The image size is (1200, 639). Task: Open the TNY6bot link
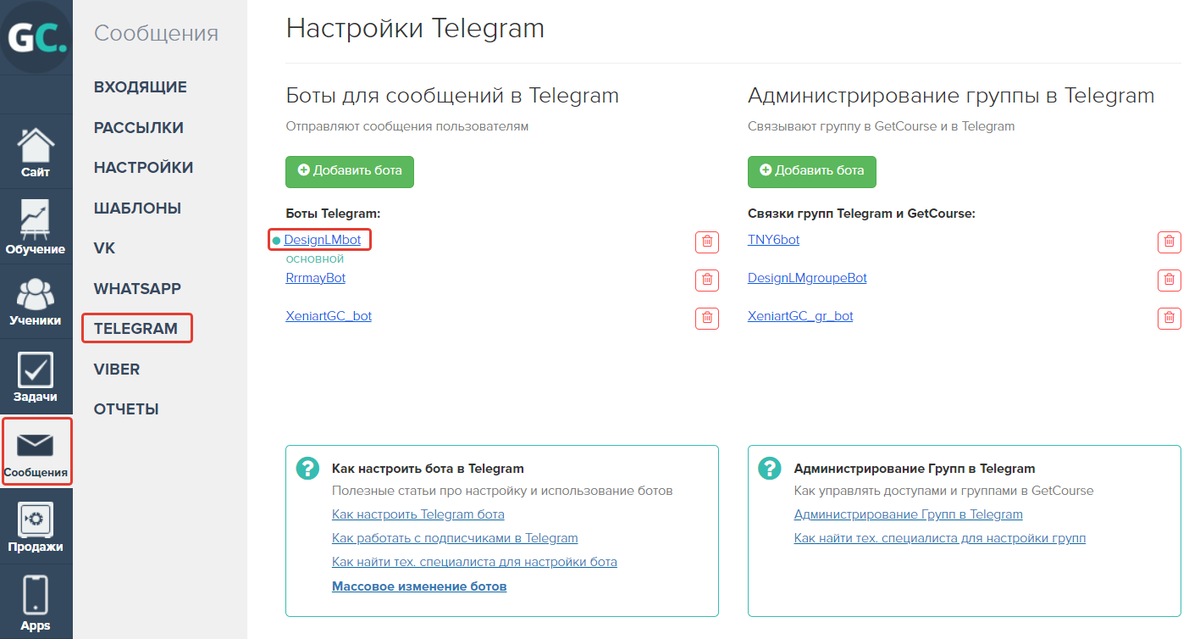coord(774,240)
